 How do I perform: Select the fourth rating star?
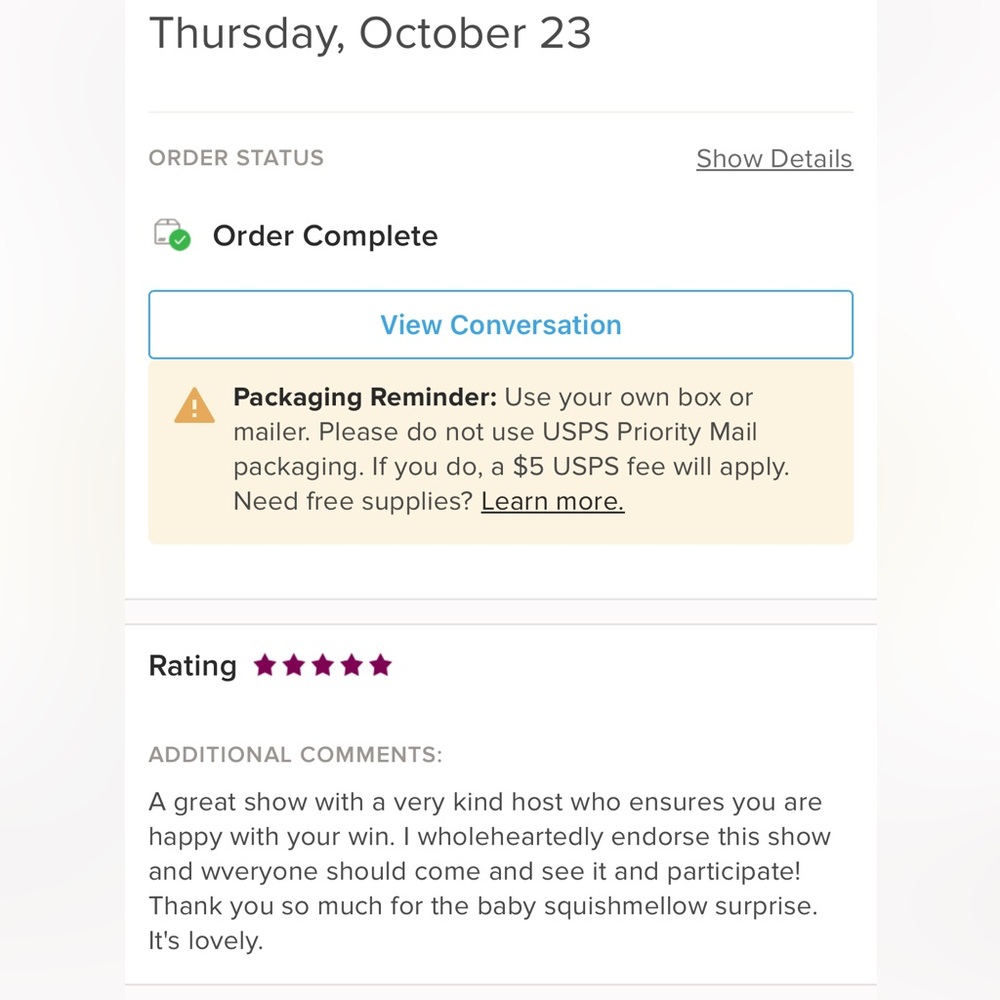[351, 665]
